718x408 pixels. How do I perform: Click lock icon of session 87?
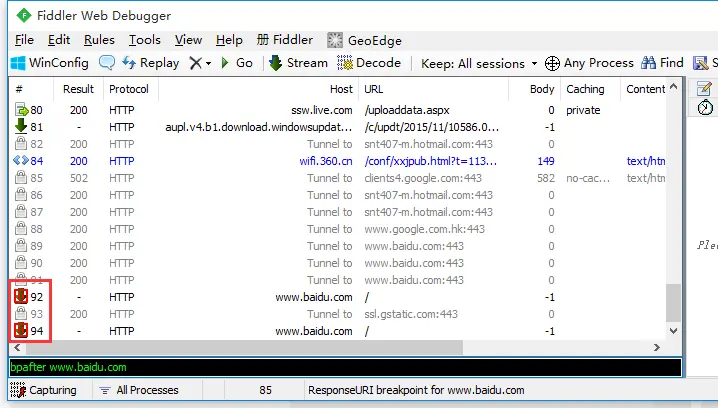[x=21, y=212]
